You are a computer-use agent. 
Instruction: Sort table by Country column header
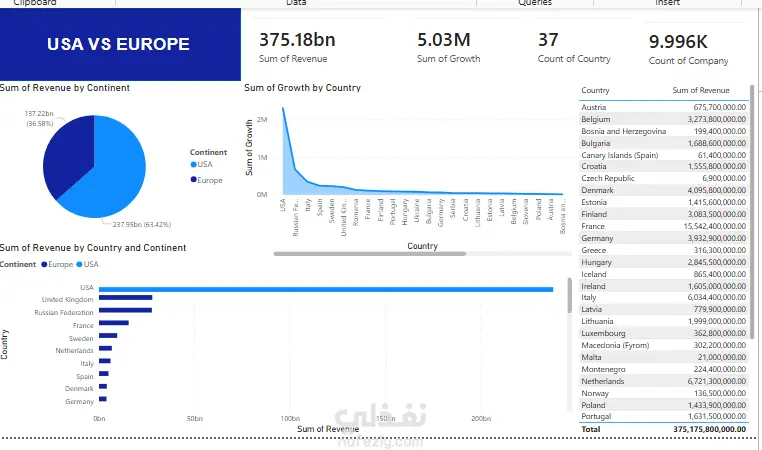(595, 90)
